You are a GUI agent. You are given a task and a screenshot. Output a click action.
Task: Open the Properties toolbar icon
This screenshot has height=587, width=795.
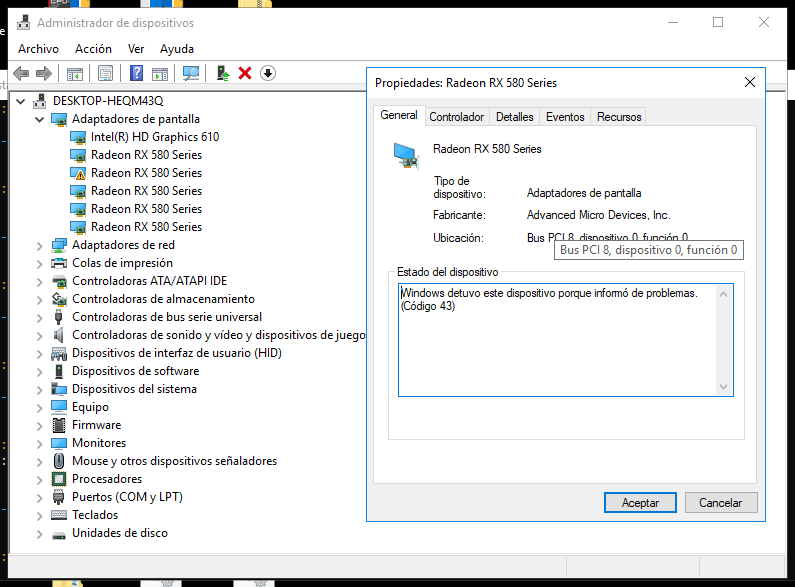(105, 74)
